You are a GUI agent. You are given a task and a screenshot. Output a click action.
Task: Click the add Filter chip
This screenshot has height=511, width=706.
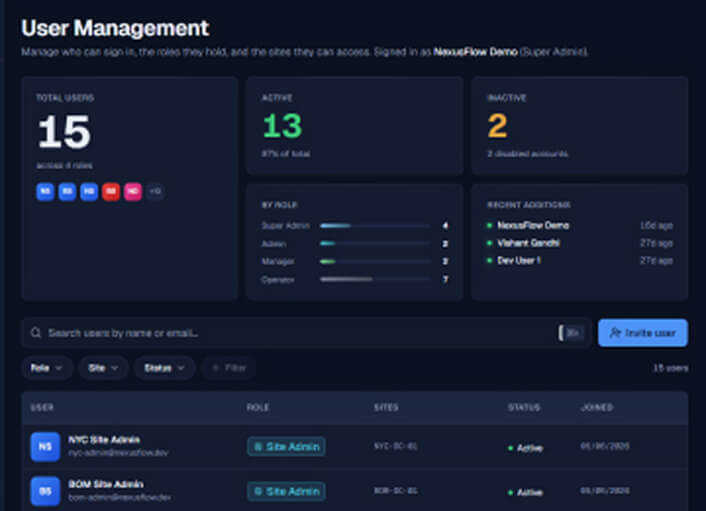(x=229, y=368)
